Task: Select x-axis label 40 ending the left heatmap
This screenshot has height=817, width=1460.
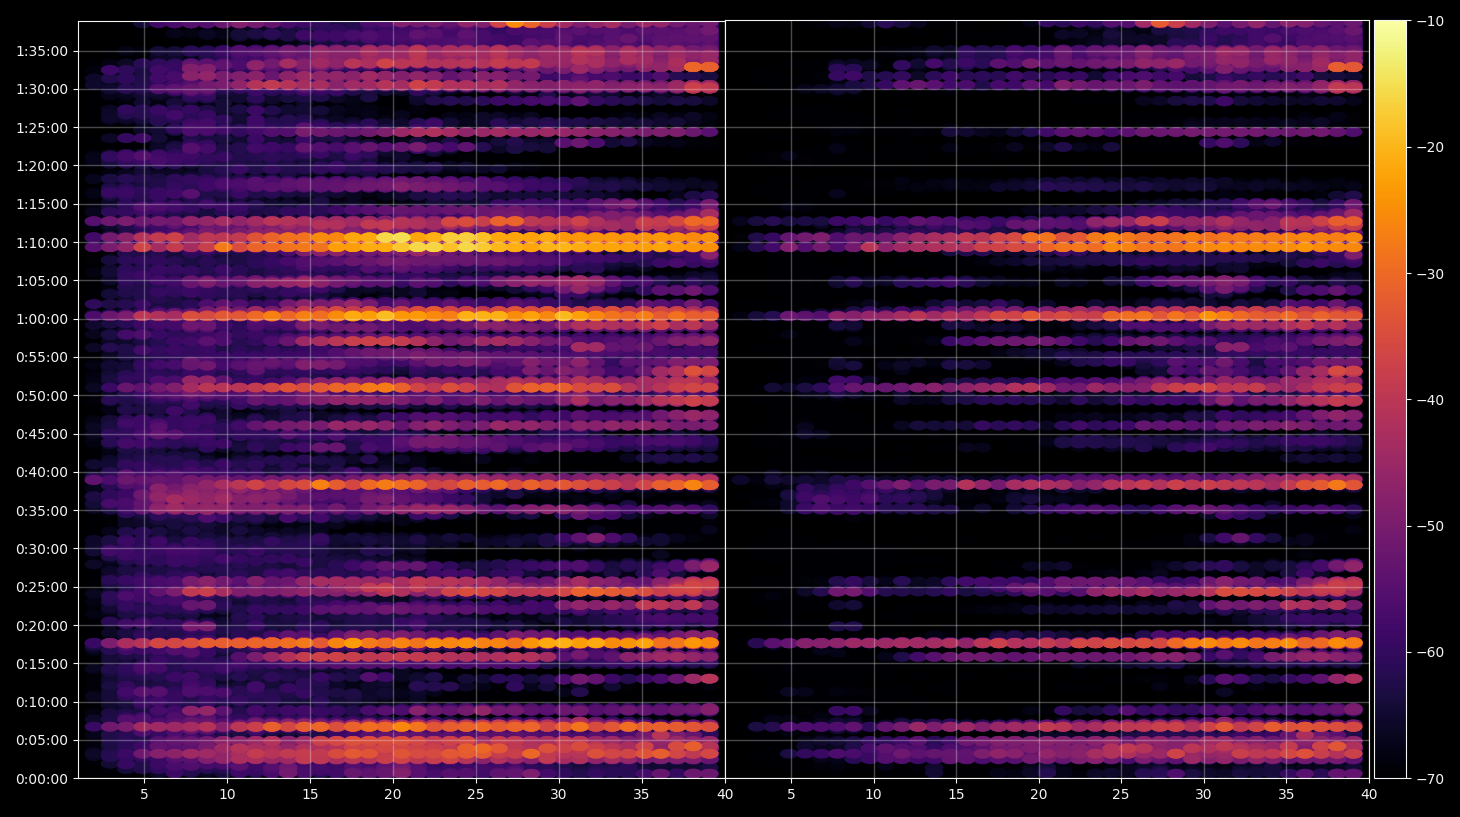Action: click(x=724, y=795)
